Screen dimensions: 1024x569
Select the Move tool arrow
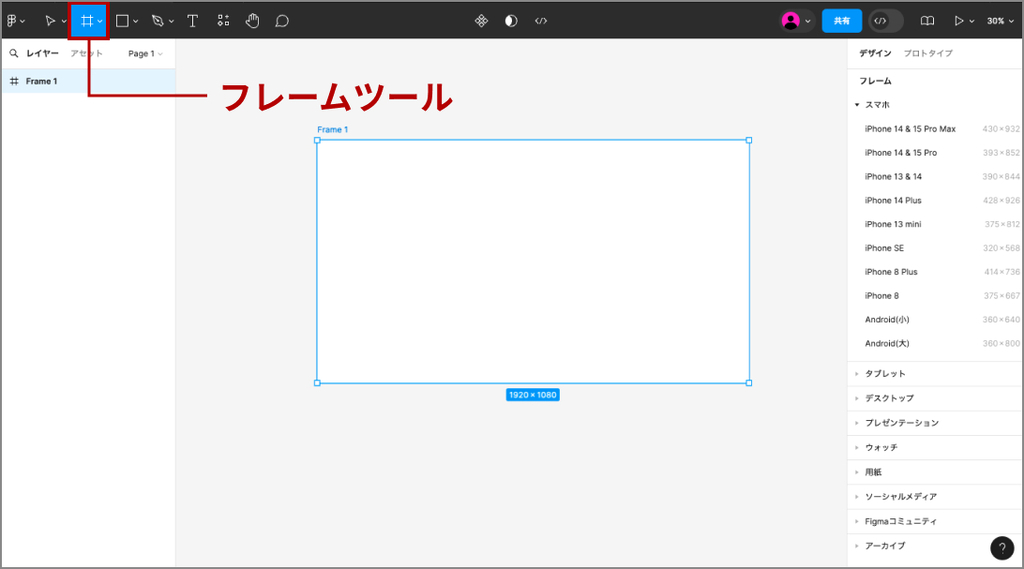point(50,20)
